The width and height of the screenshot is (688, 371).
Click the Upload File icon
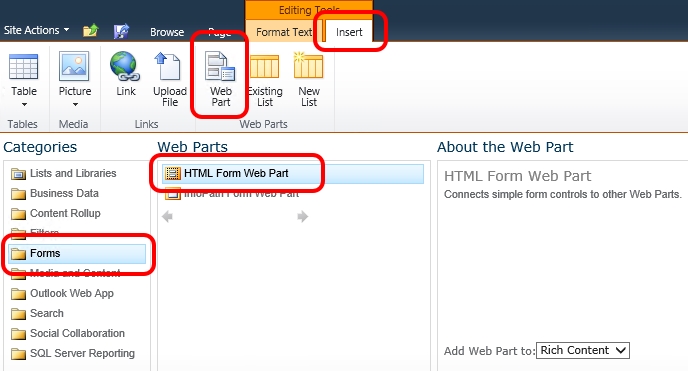coord(170,78)
